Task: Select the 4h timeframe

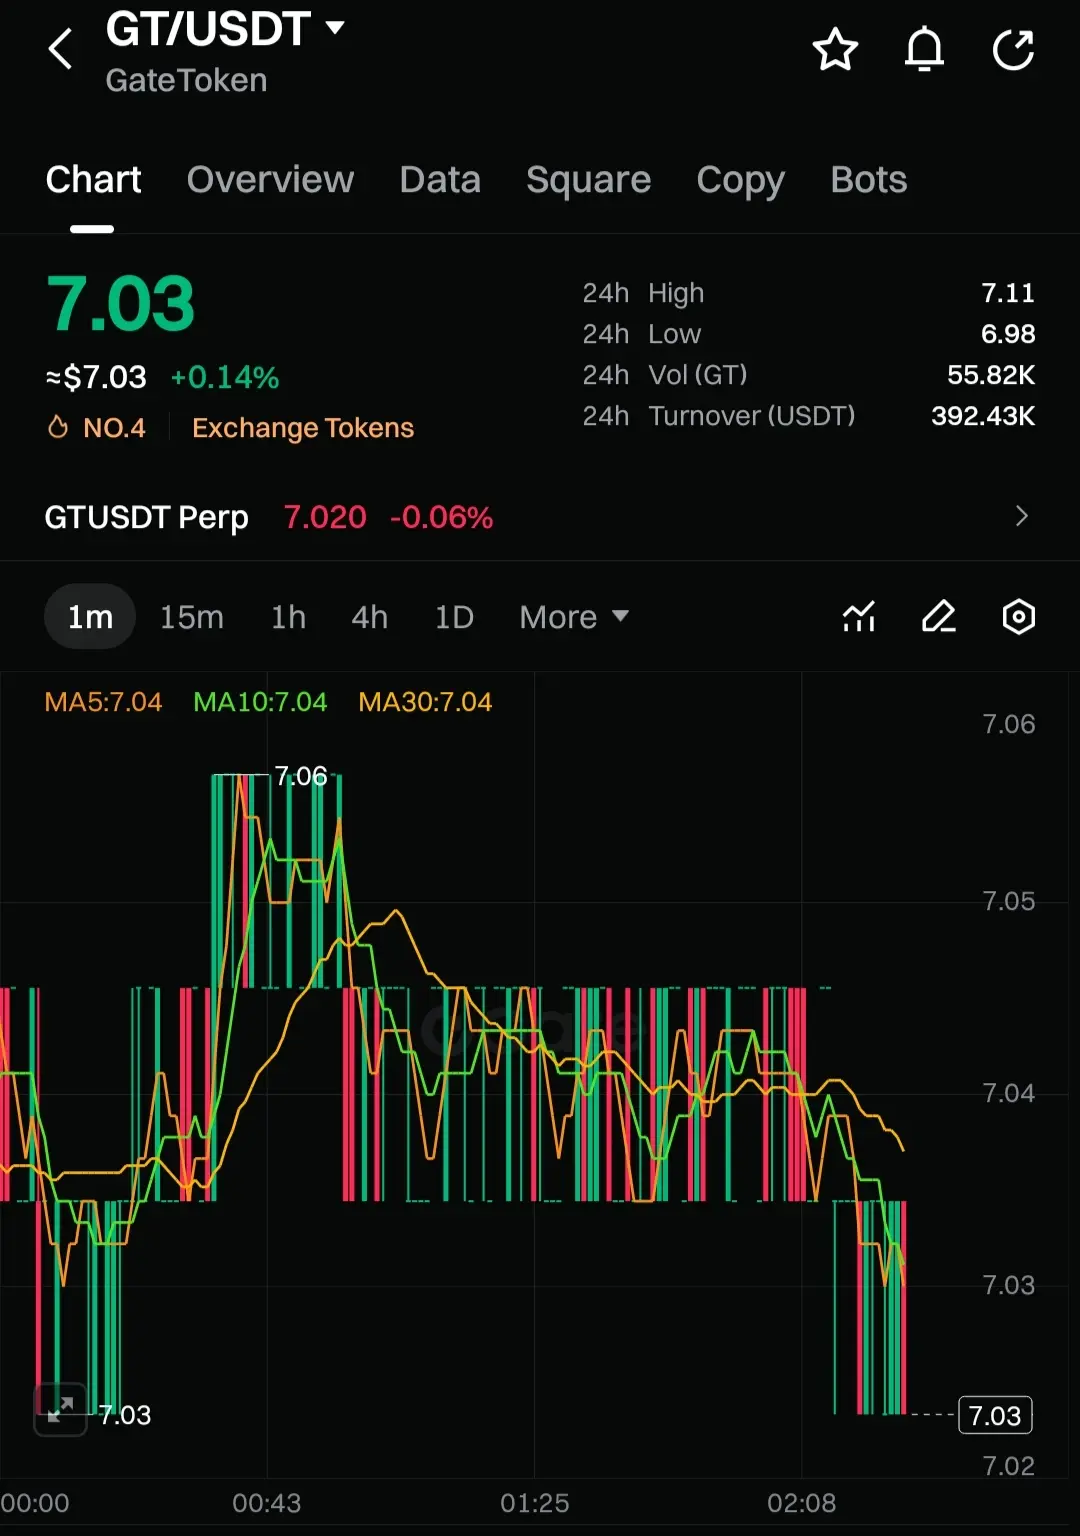Action: point(369,617)
